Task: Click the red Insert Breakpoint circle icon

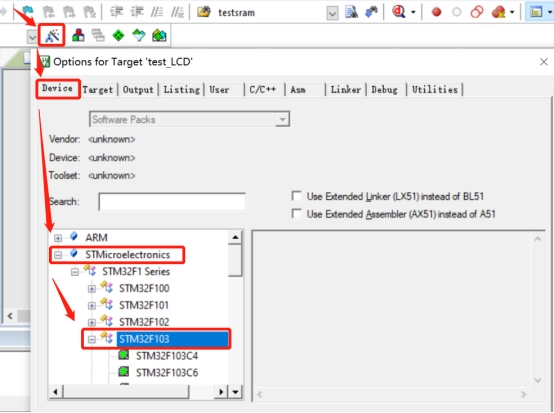Action: (436, 12)
